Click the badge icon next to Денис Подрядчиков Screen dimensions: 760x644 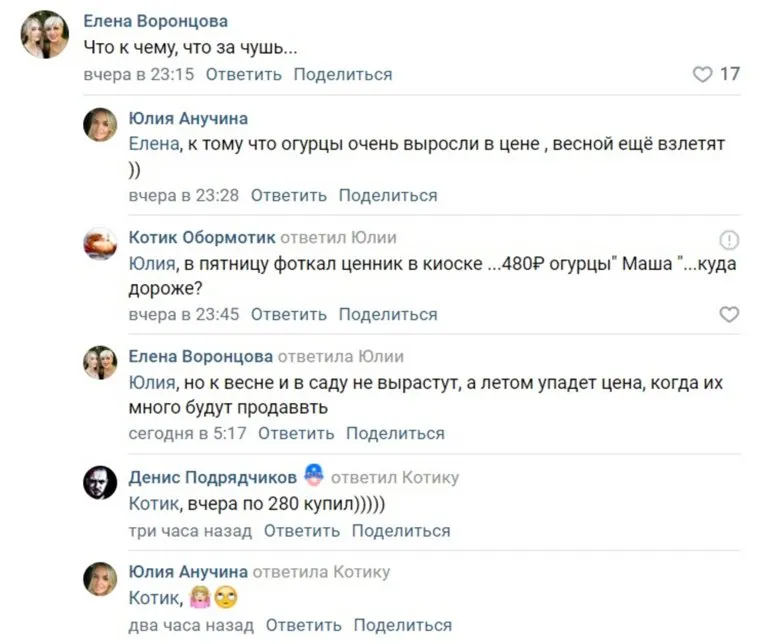pos(313,476)
